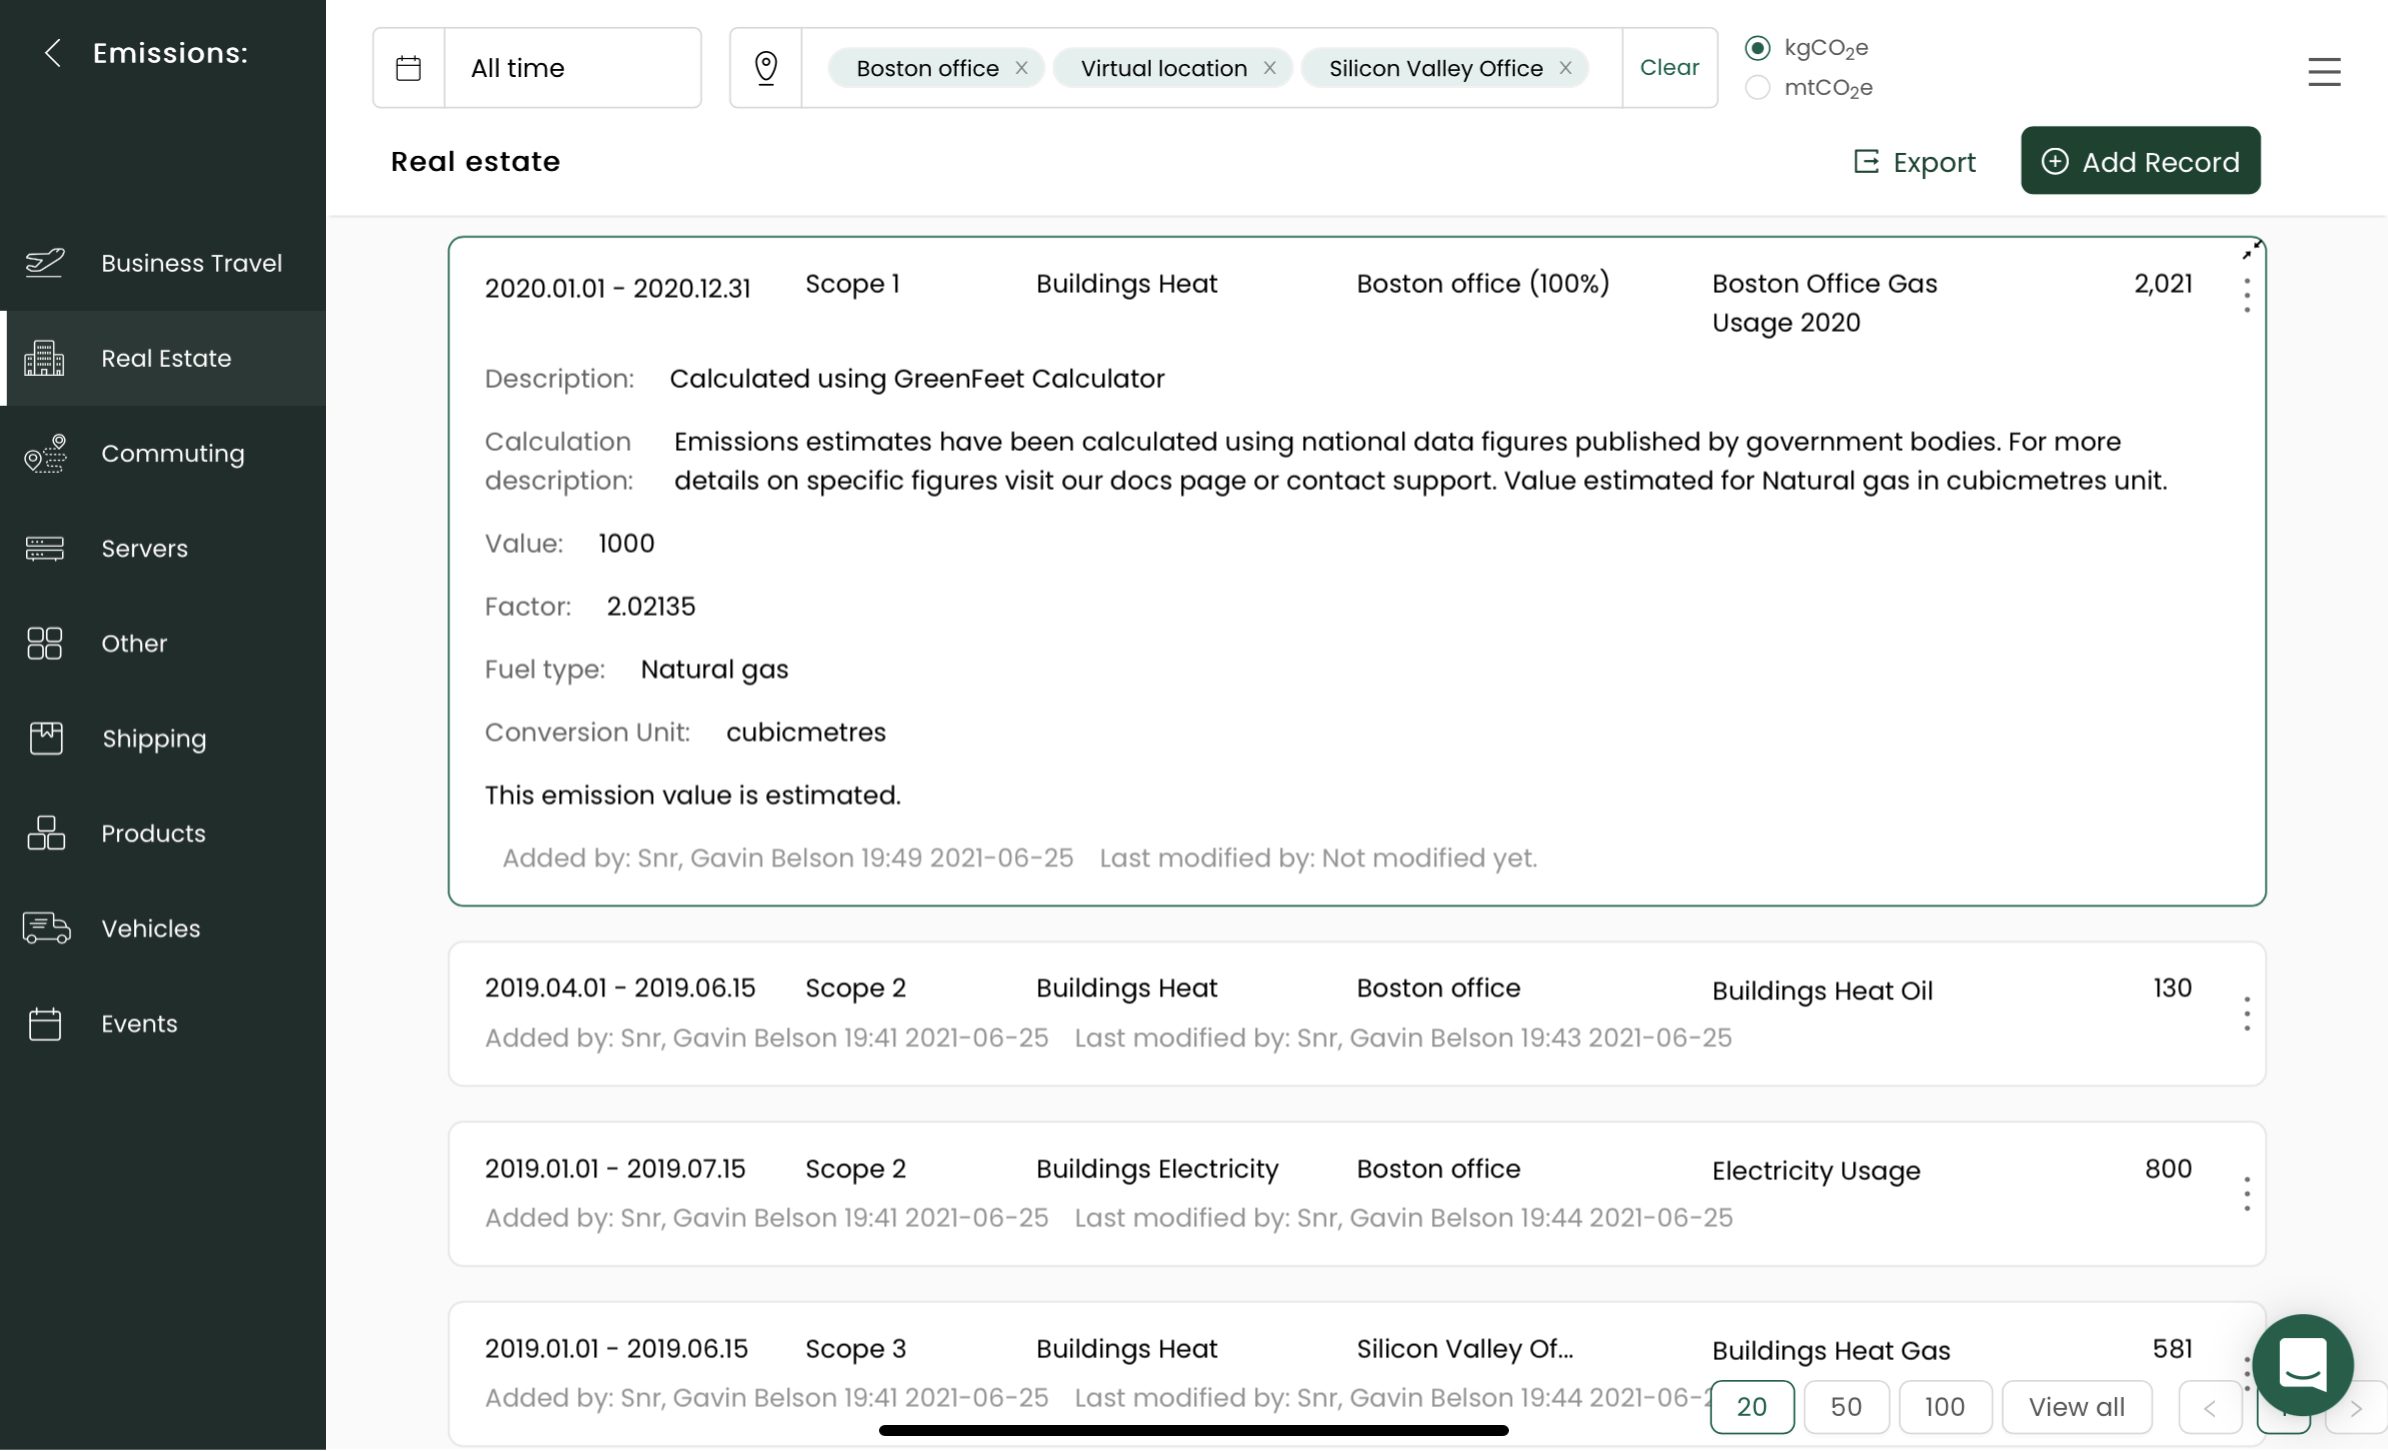Viewport: 2388px width, 1451px height.
Task: Open the Servers section icon
Action: (45, 548)
